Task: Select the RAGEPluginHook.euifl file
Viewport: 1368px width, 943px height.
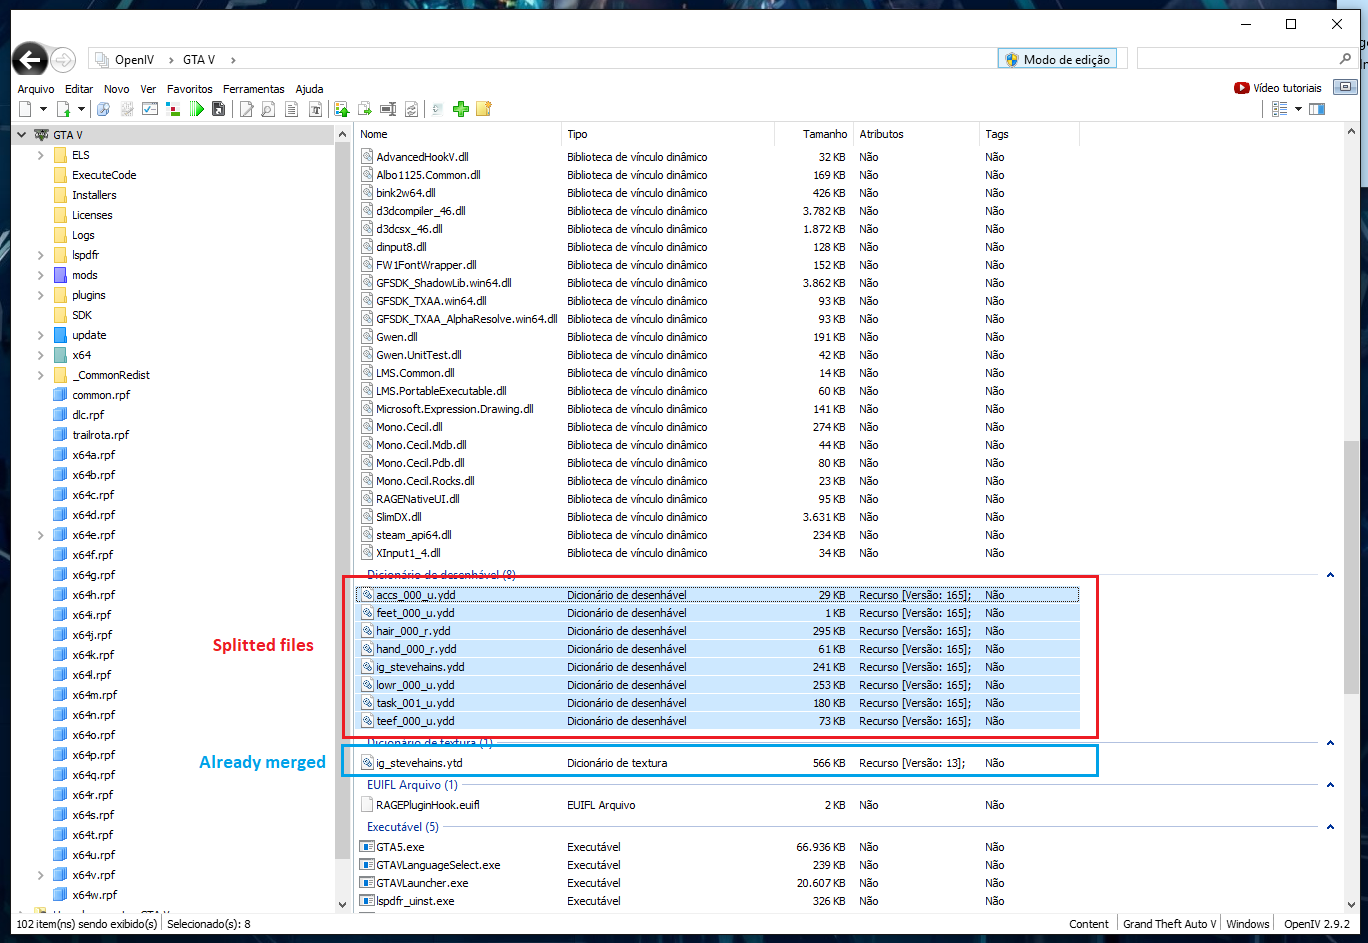Action: tap(719, 805)
